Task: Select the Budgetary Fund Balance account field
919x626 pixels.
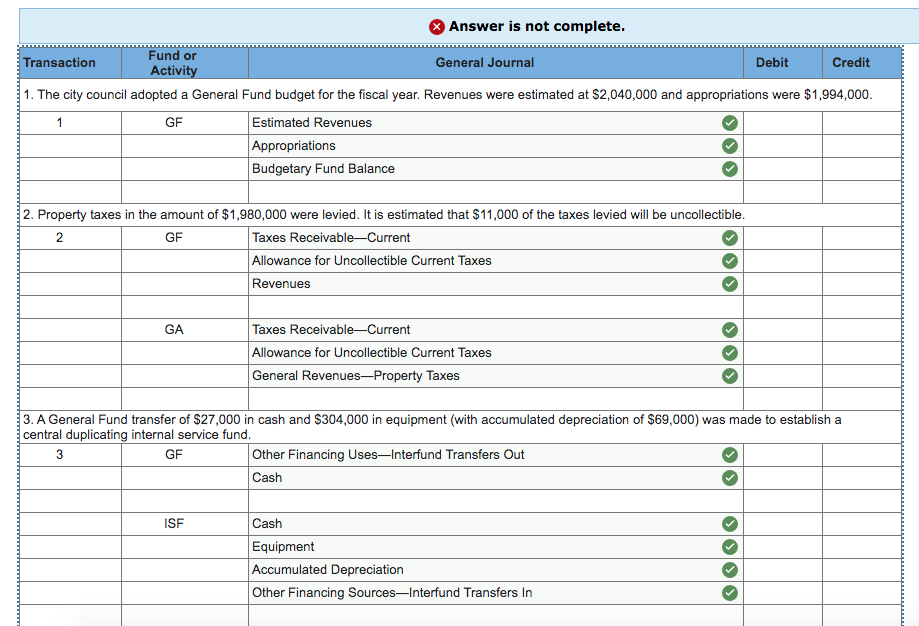Action: (x=496, y=169)
